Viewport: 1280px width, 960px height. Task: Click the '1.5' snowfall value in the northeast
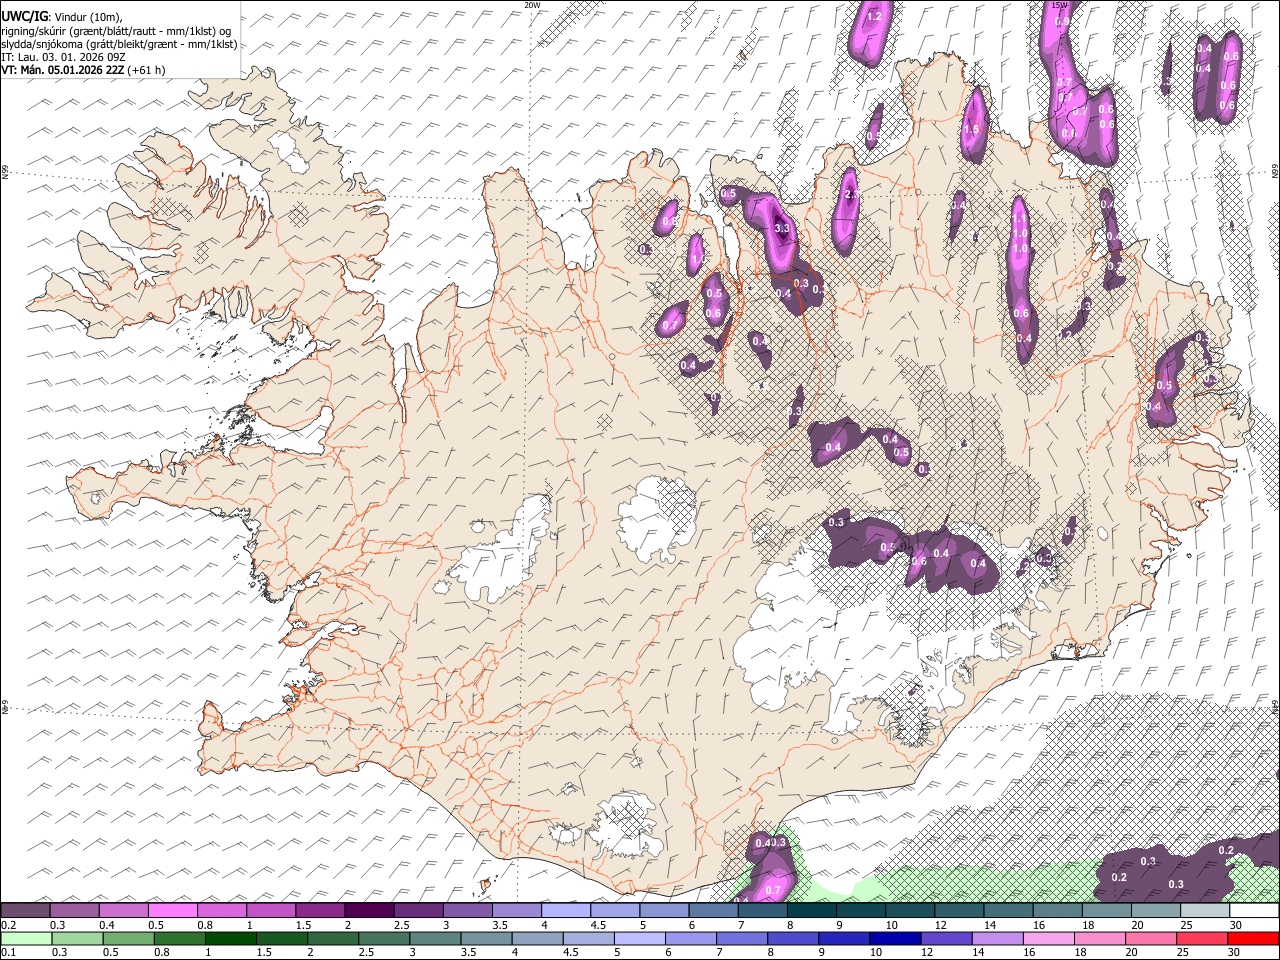pyautogui.click(x=971, y=129)
